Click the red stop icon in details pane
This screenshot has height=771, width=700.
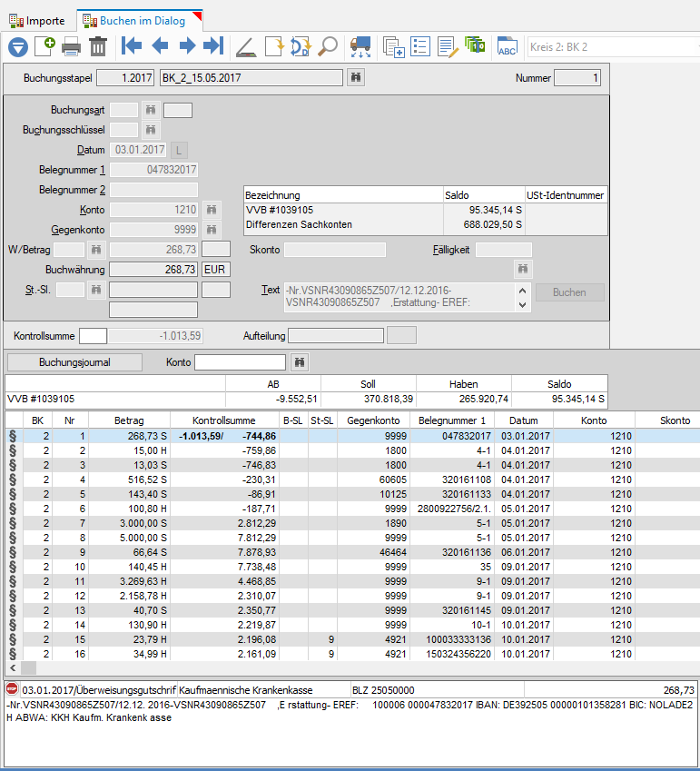pos(12,689)
